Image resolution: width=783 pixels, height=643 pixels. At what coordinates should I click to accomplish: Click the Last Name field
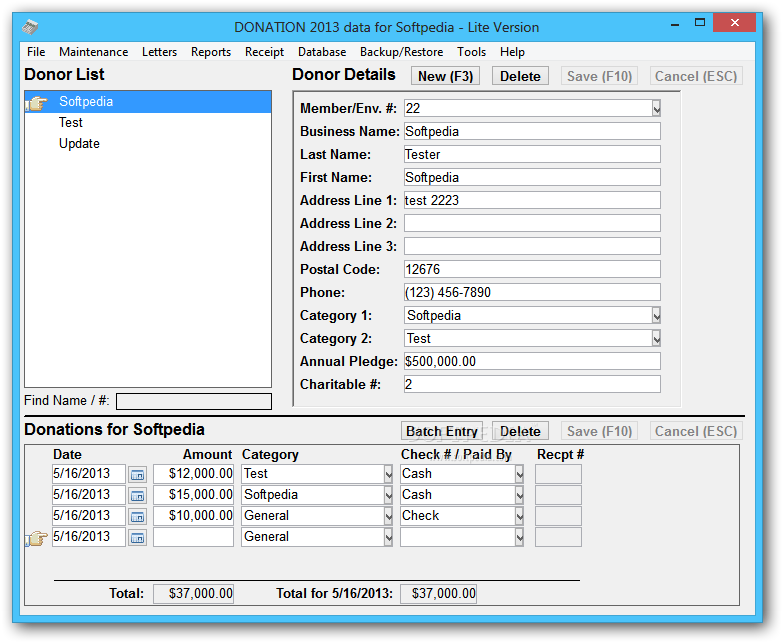click(532, 154)
